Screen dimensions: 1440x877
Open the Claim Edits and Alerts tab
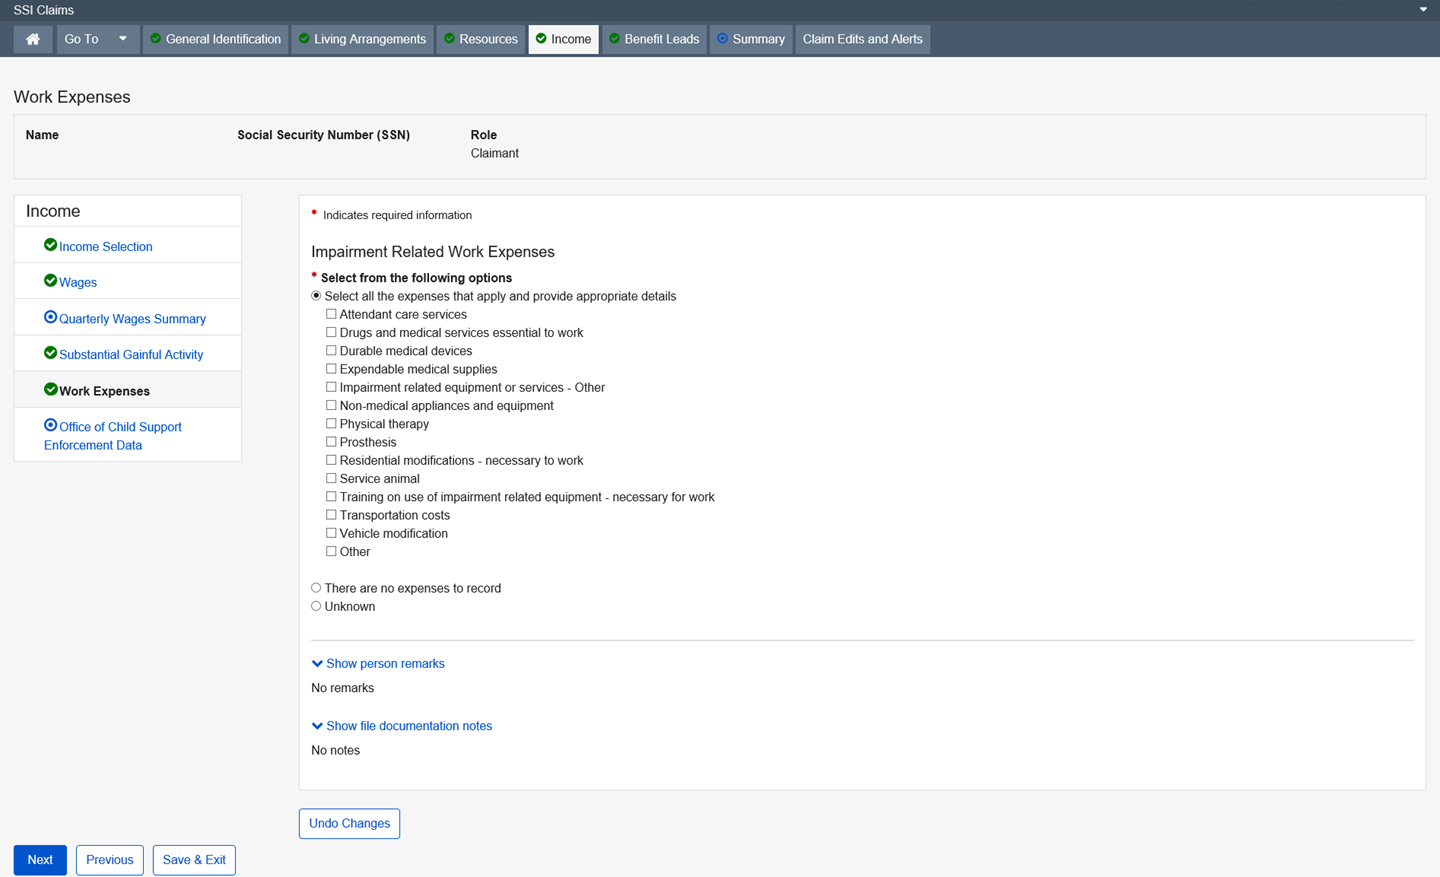point(862,39)
